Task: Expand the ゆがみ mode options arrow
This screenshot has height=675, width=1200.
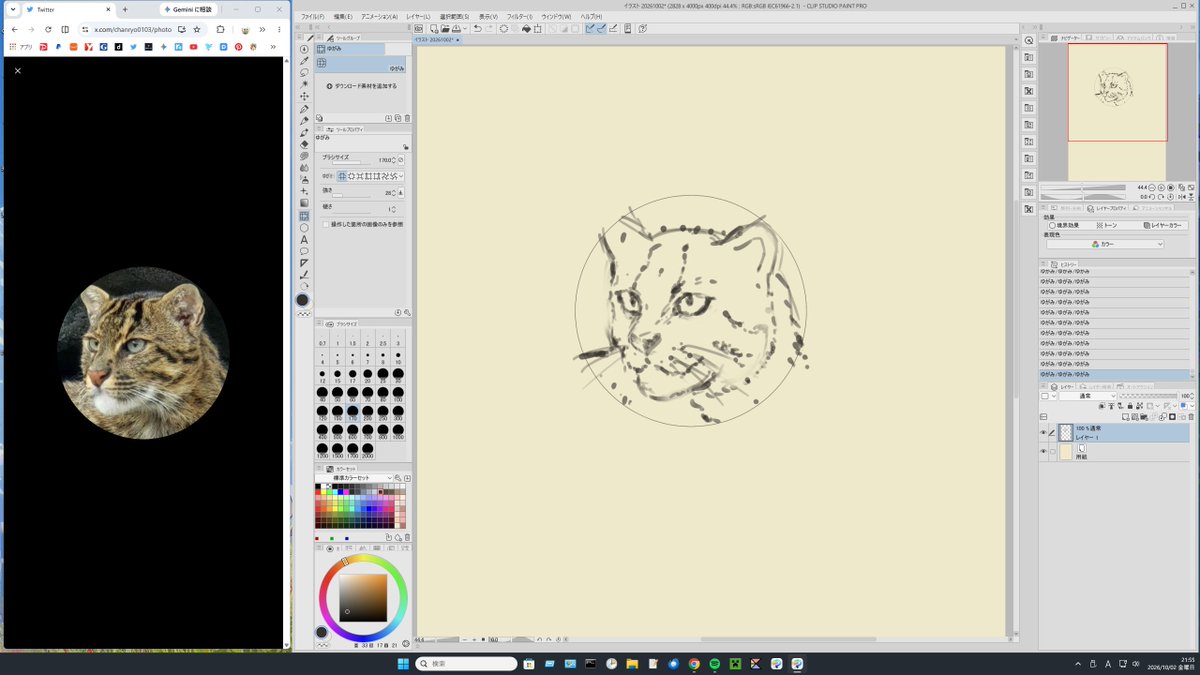Action: pyautogui.click(x=401, y=176)
